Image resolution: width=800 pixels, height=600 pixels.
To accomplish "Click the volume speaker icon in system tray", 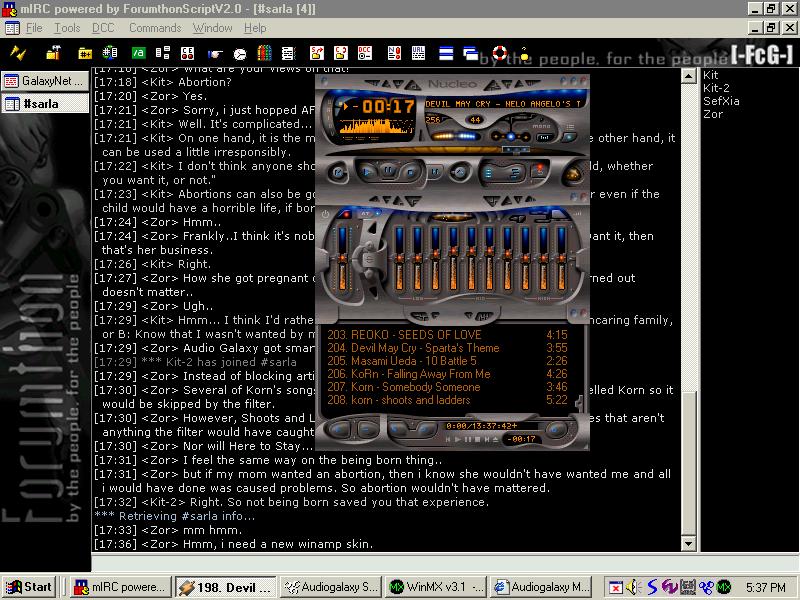I will 634,587.
